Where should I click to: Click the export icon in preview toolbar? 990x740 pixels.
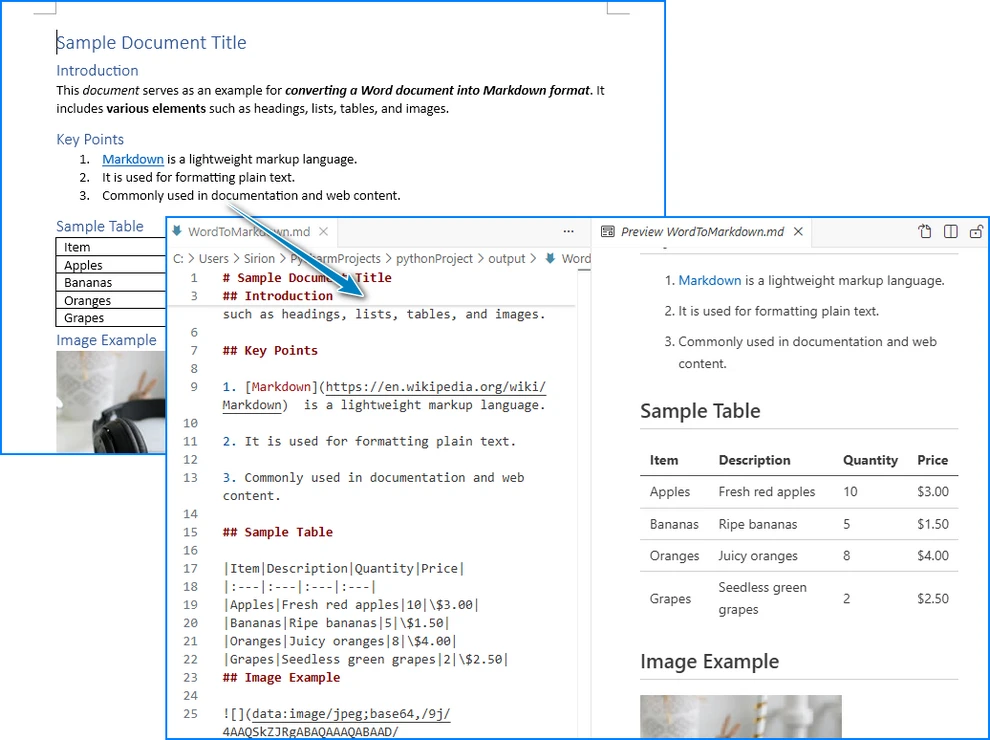tap(924, 231)
